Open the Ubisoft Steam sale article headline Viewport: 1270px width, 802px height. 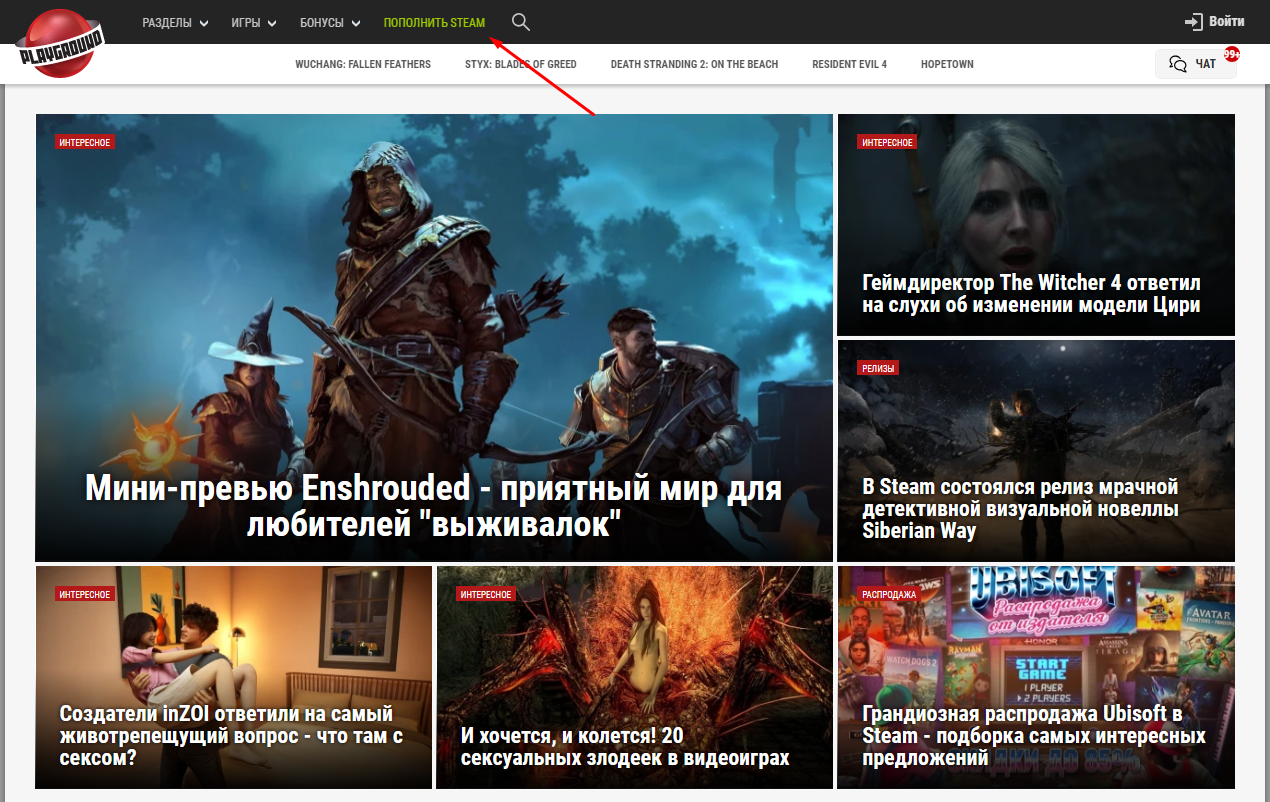tap(1033, 736)
